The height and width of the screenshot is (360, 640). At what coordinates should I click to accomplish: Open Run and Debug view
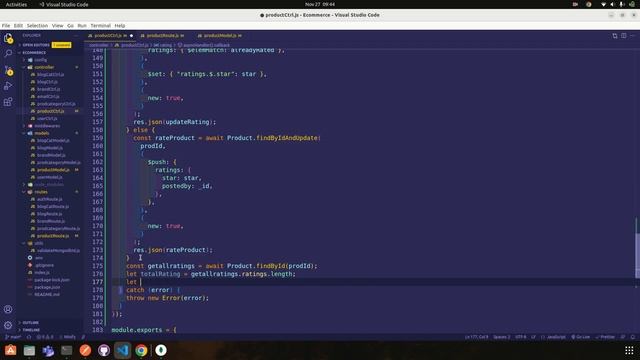[x=8, y=86]
